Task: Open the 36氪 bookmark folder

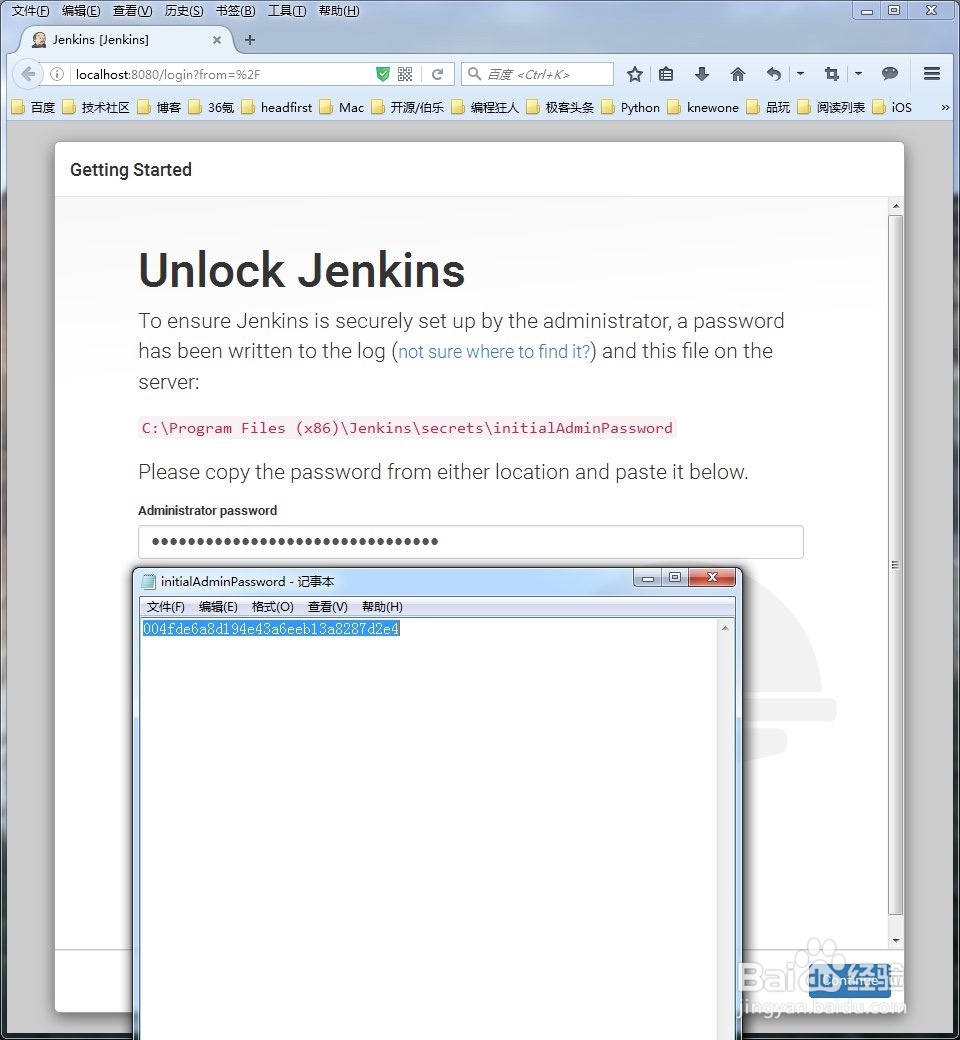Action: (x=211, y=107)
